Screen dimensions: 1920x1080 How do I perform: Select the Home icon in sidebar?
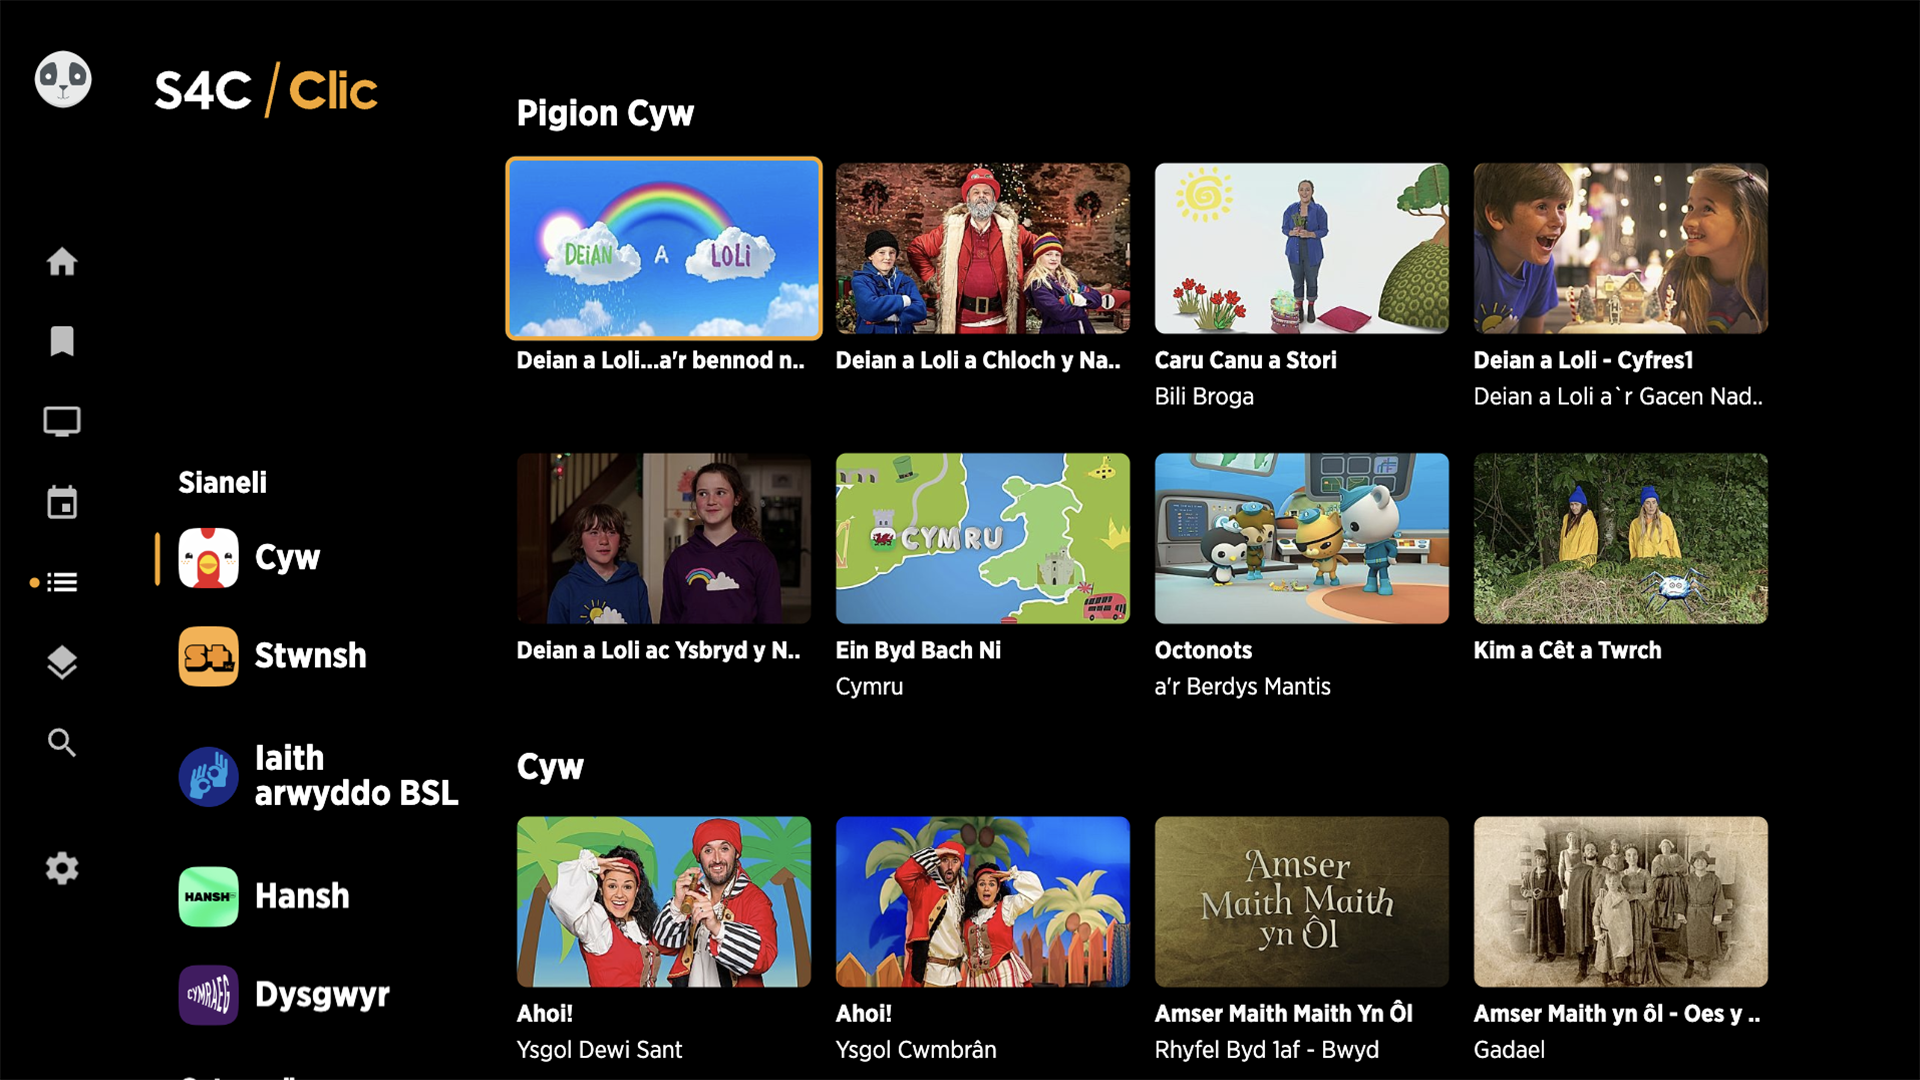tap(62, 261)
